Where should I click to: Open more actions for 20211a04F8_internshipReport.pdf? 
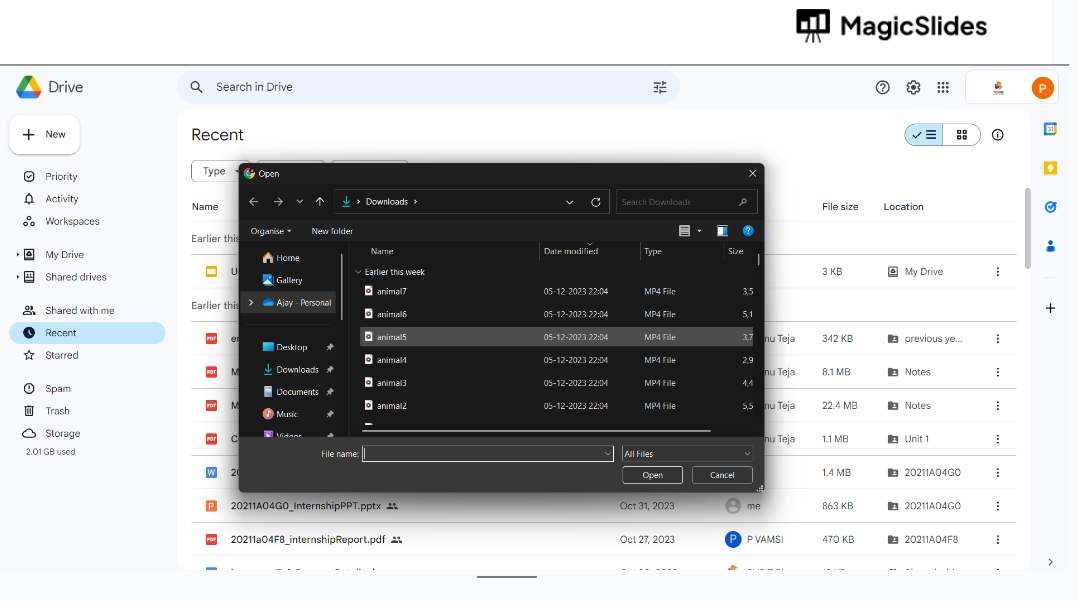998,540
